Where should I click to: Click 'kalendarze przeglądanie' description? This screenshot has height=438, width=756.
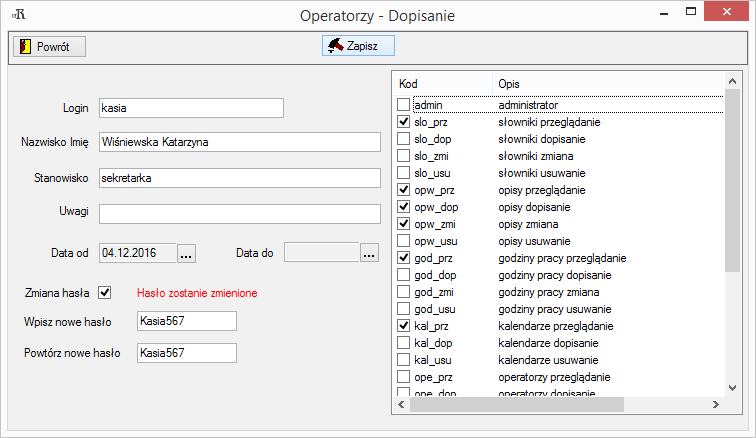click(555, 326)
